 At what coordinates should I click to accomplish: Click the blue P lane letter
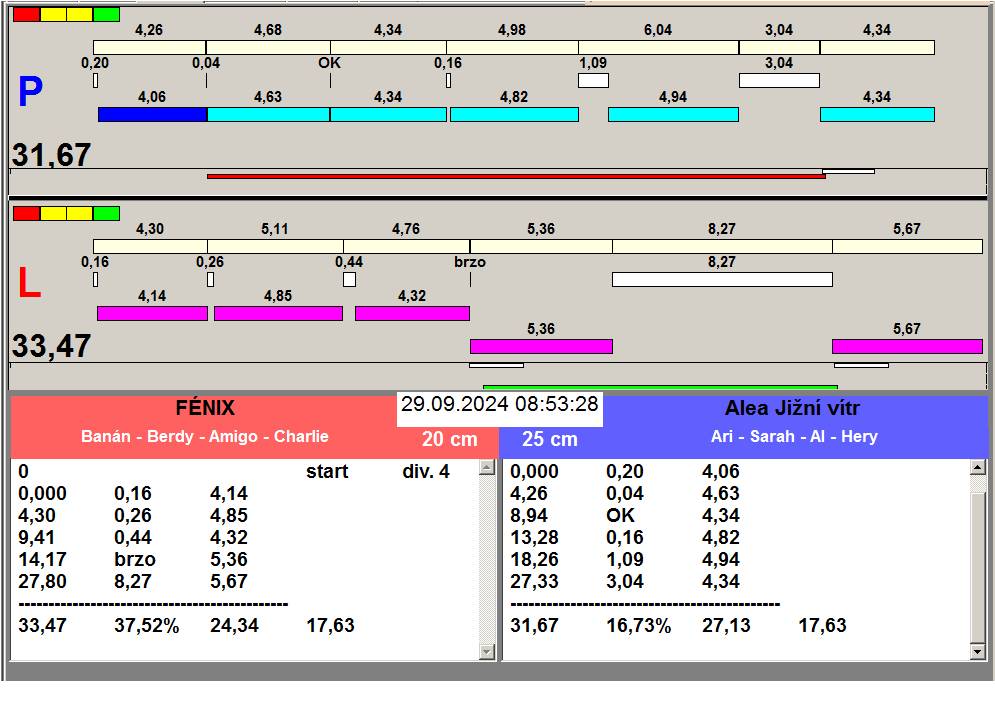tap(30, 93)
